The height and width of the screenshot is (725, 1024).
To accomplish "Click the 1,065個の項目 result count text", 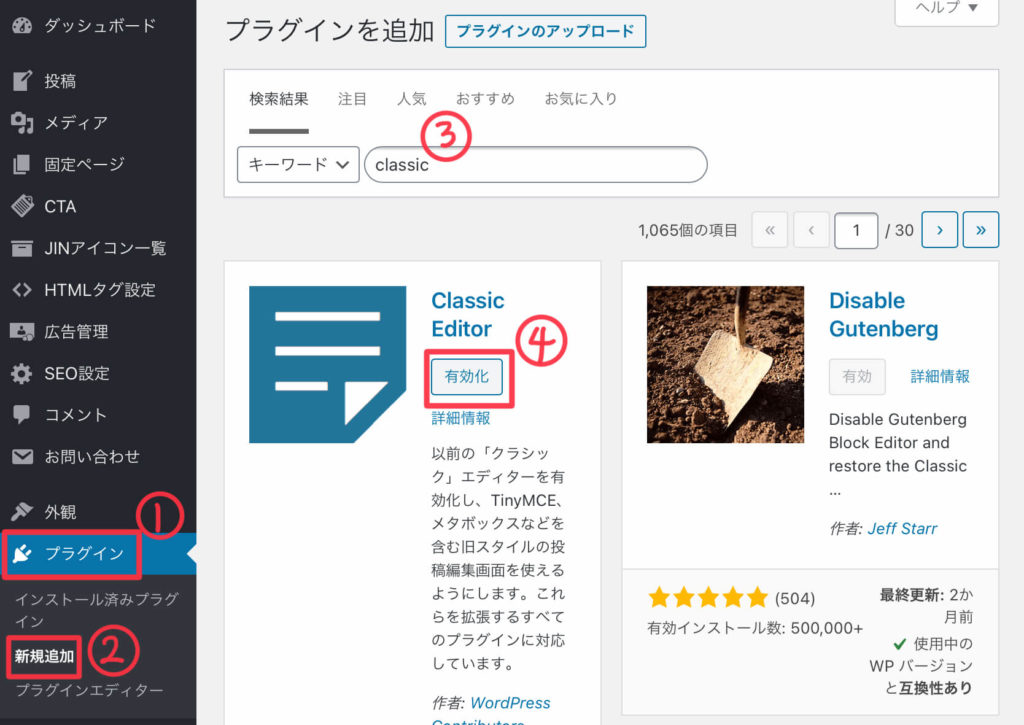I will (x=688, y=230).
